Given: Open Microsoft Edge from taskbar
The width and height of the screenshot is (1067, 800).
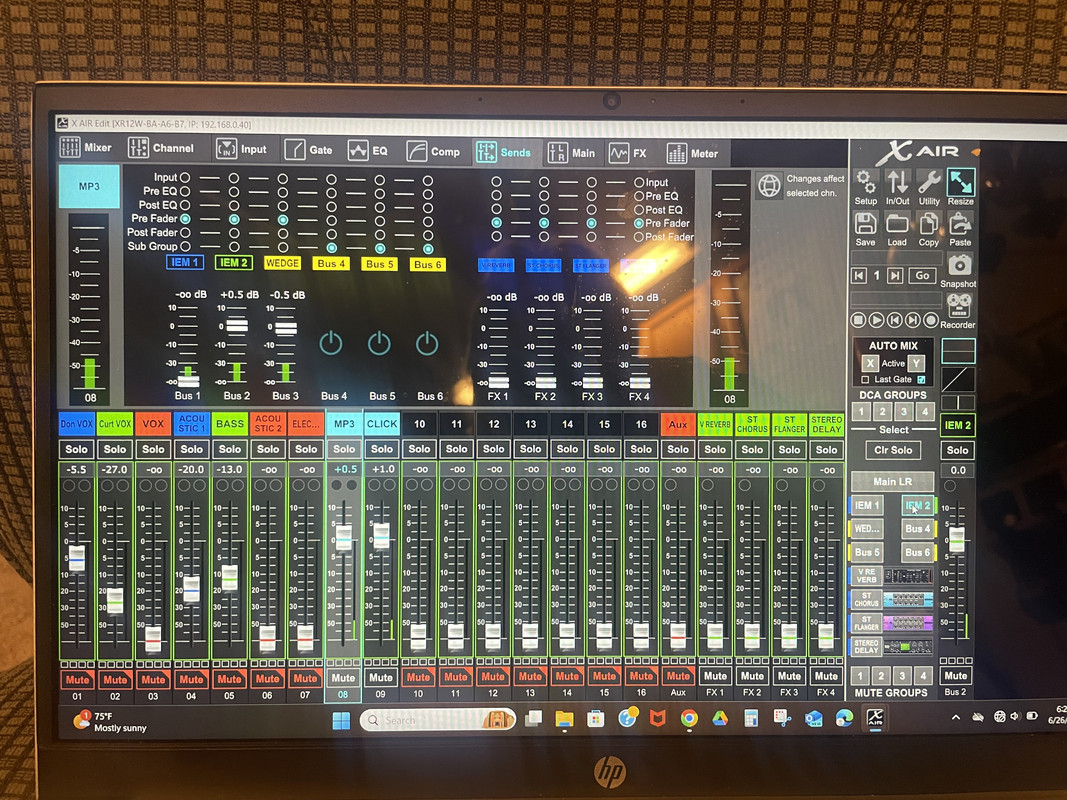Looking at the screenshot, I should 844,718.
